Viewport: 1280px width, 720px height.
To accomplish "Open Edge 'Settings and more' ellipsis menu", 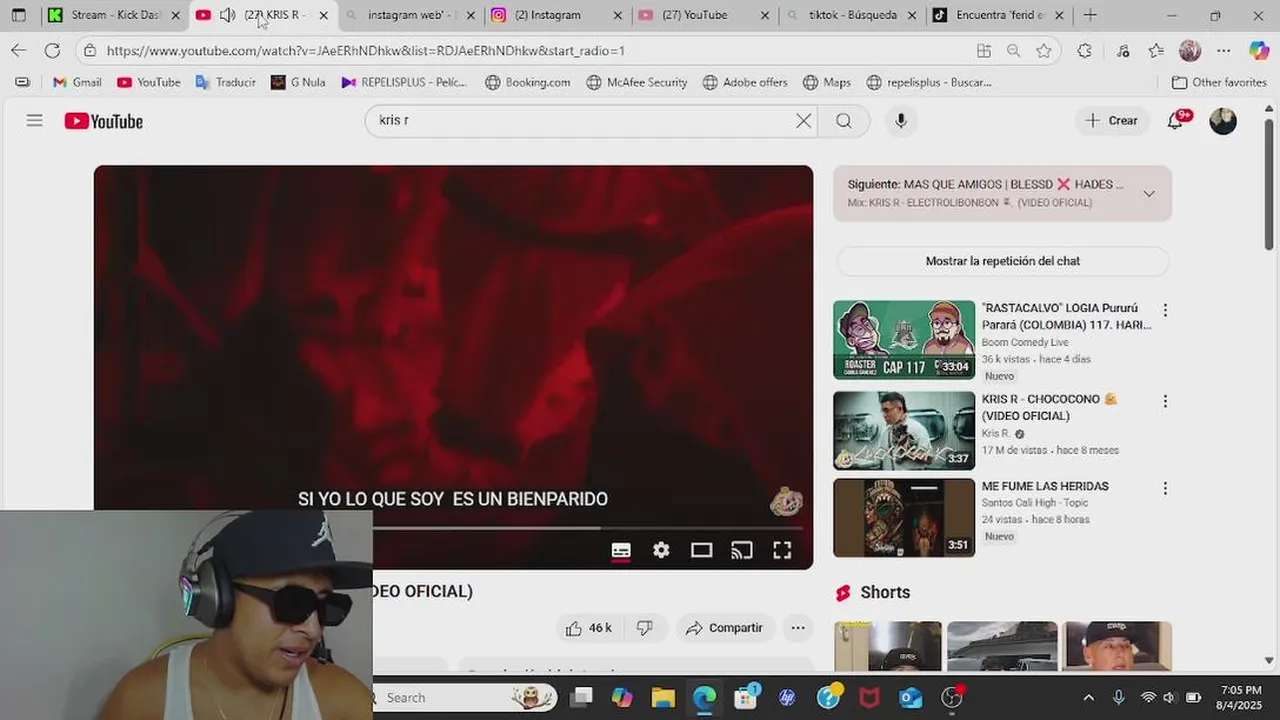I will click(1224, 50).
